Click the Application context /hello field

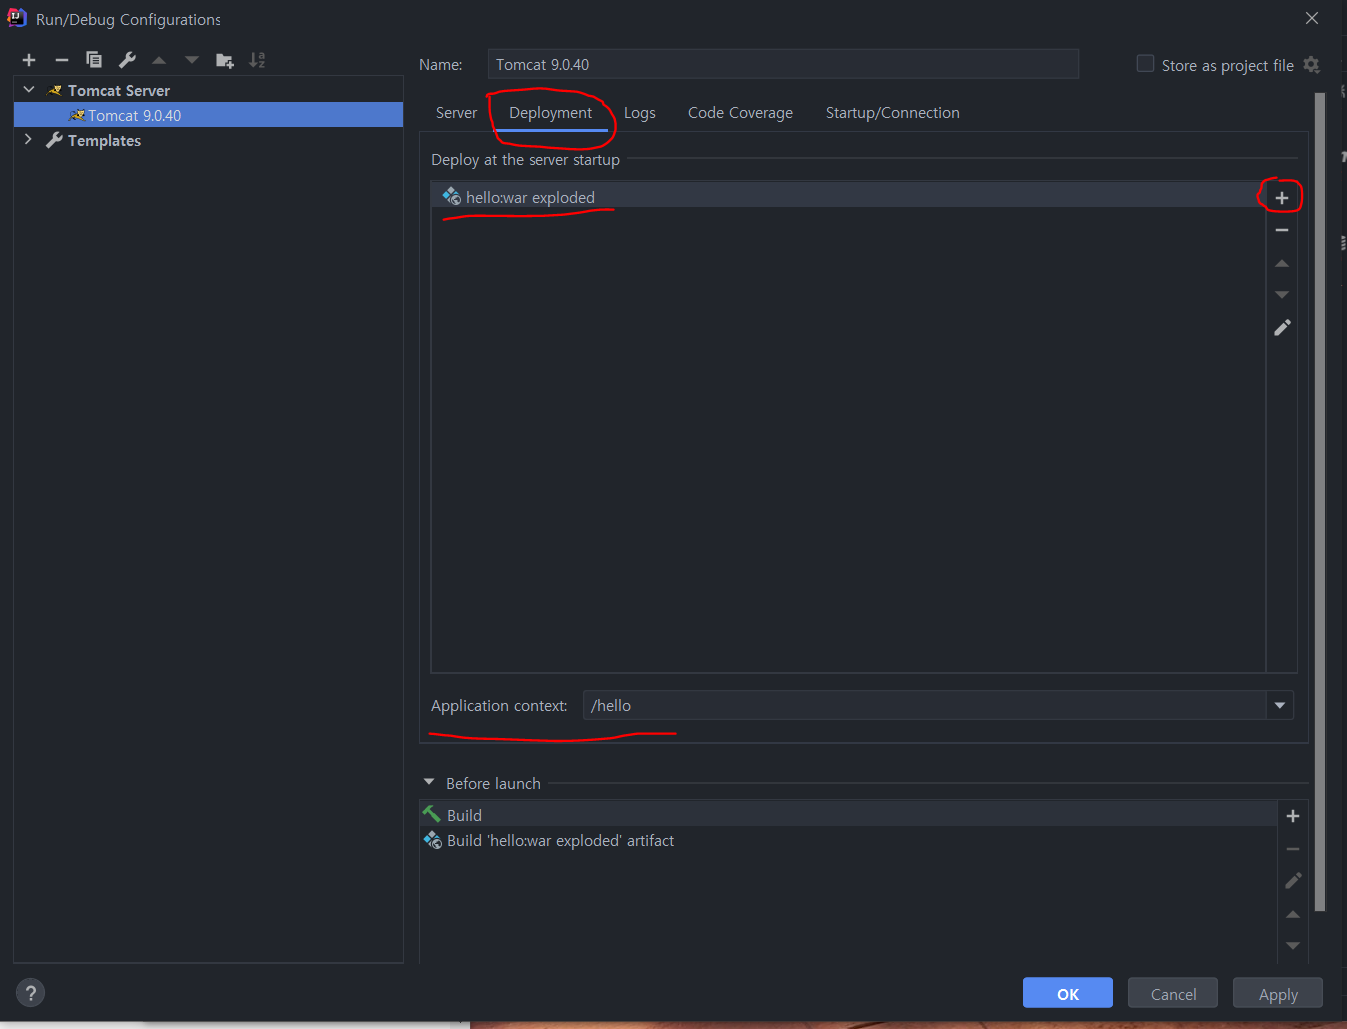tap(925, 706)
